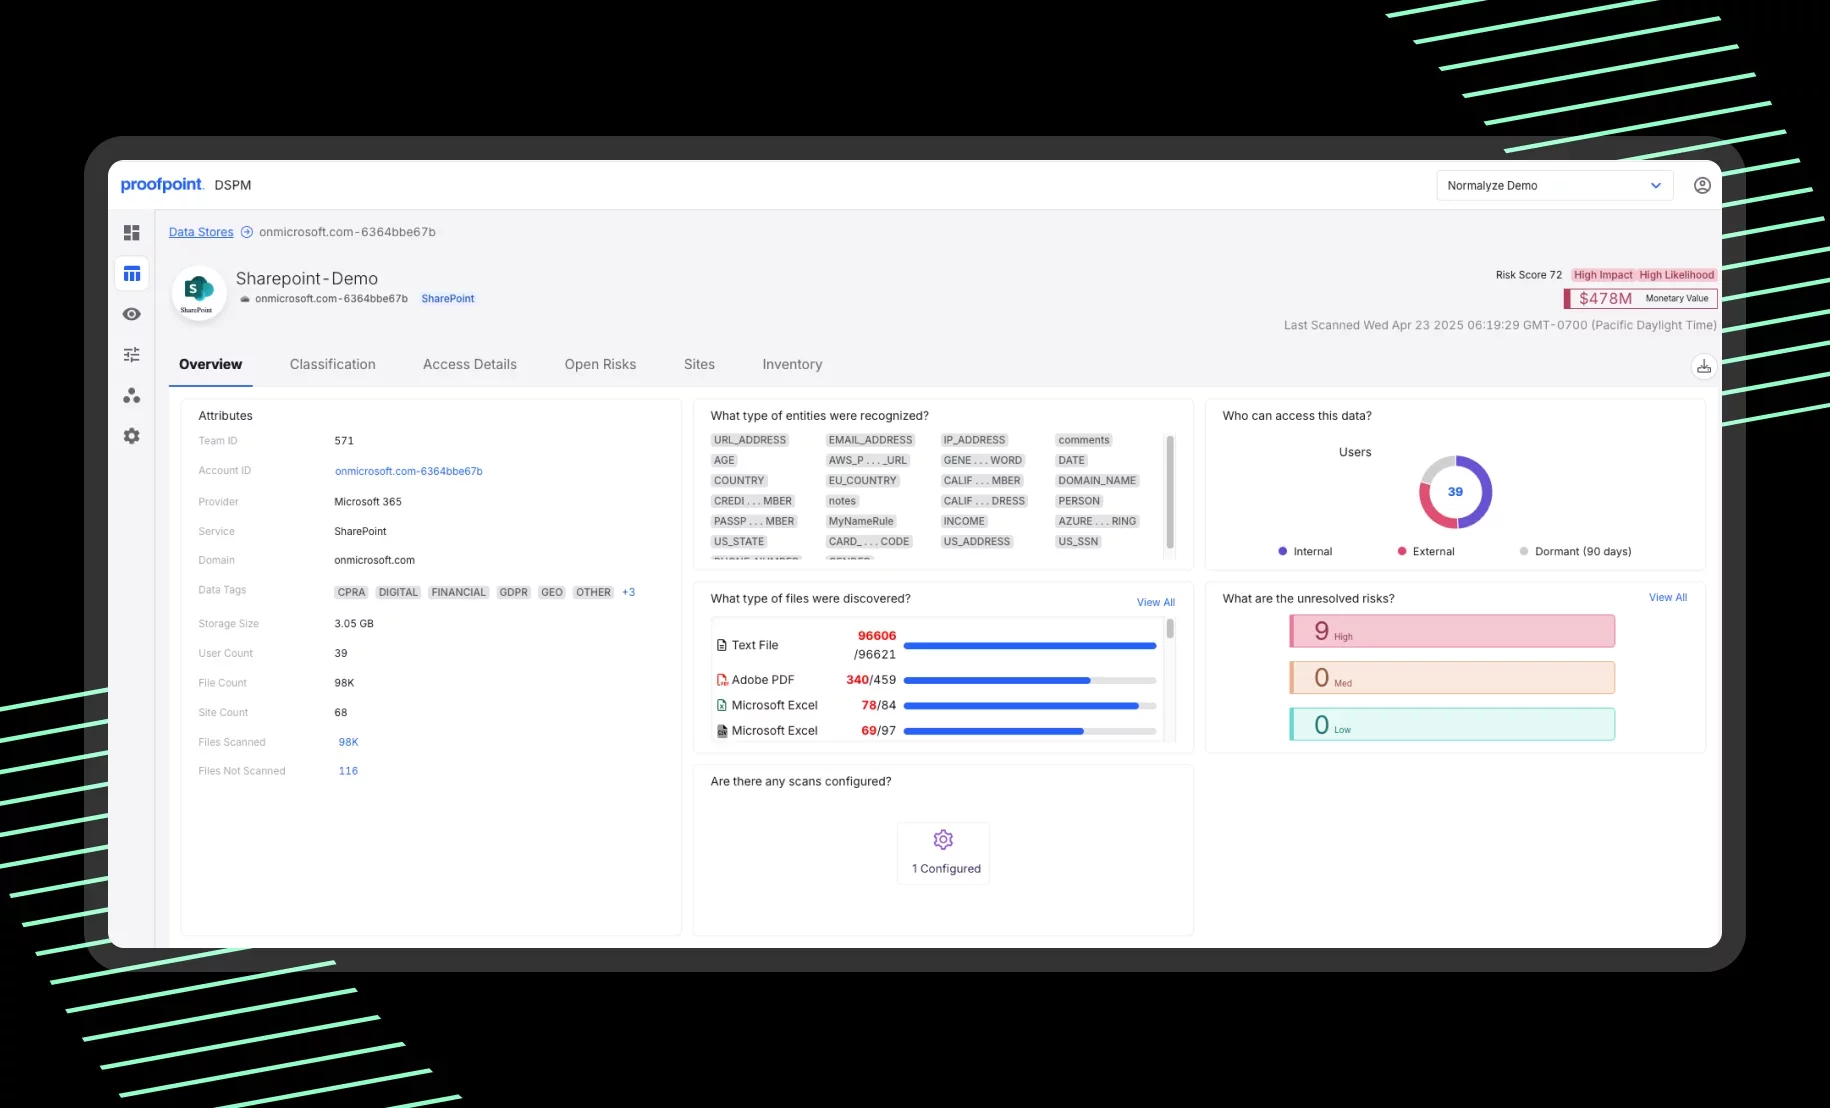Open the eye visibility icon in sidebar
Viewport: 1830px width, 1108px height.
coord(131,314)
